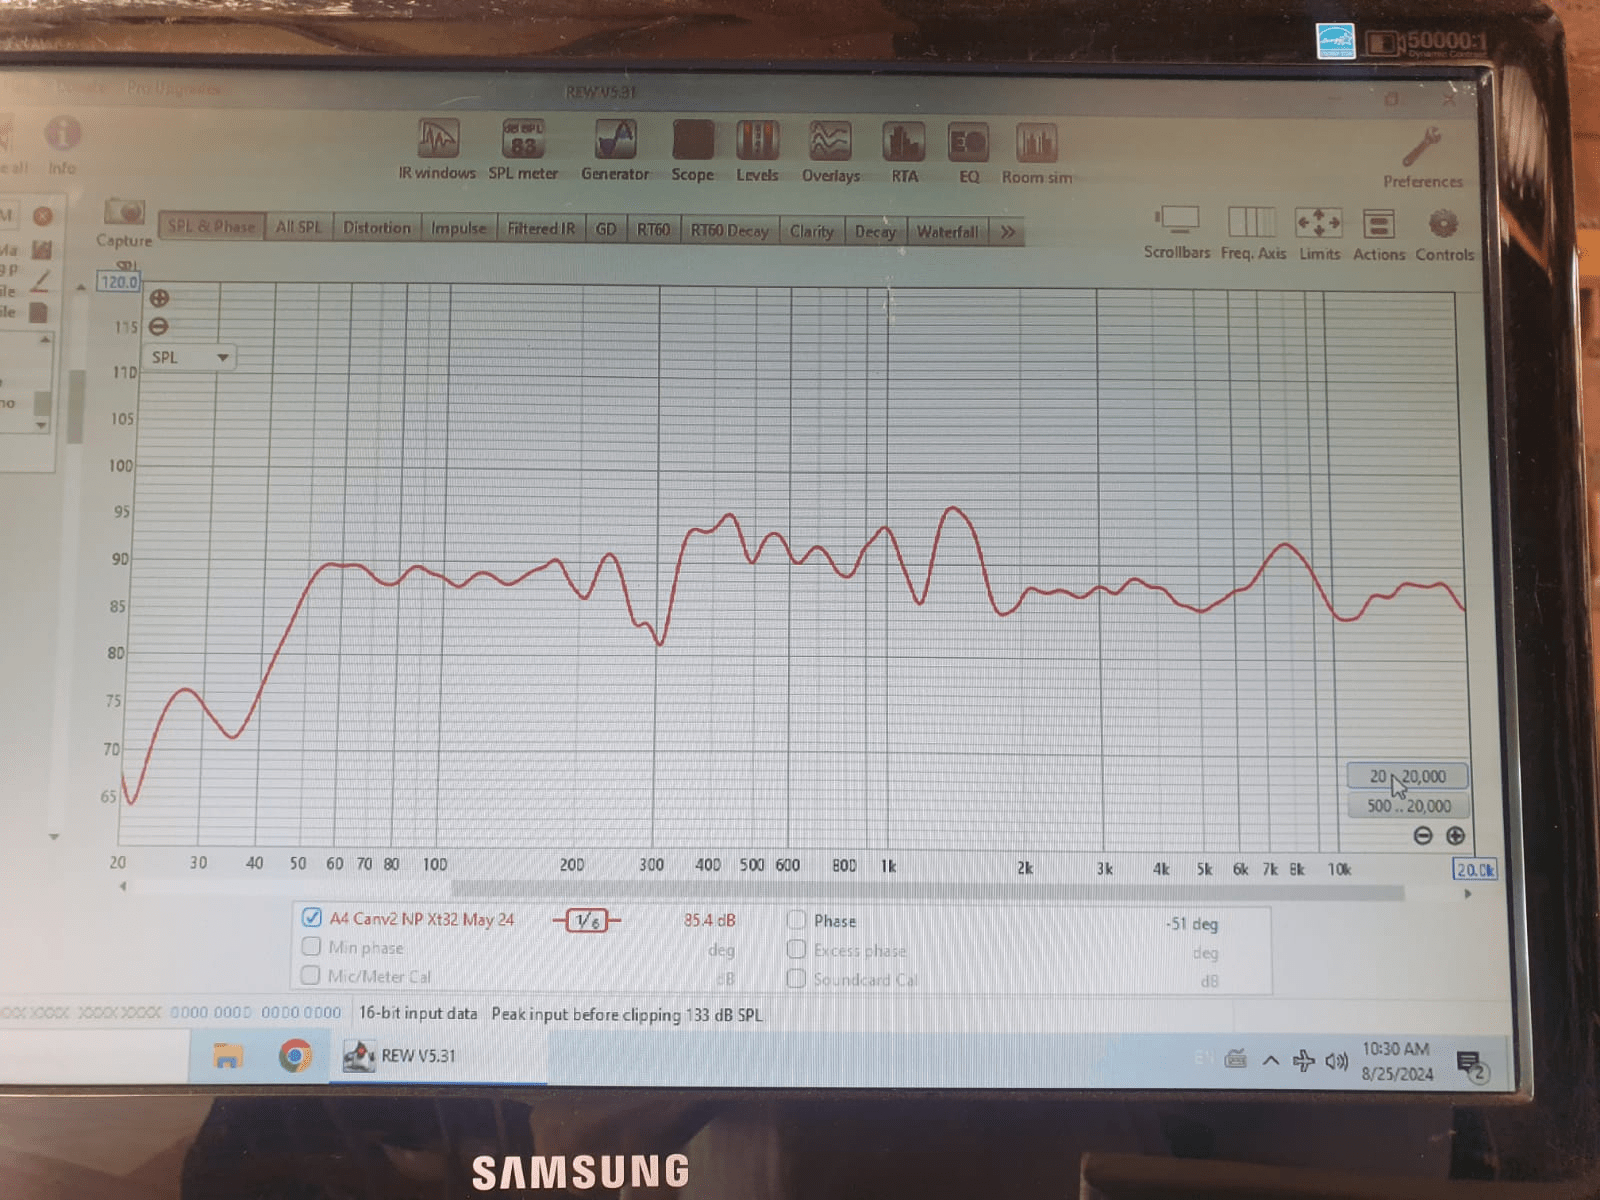Click the Info icon
Screen dimensions: 1600x1200
point(62,144)
